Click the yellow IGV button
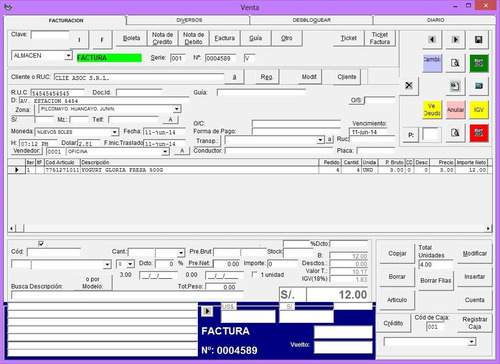 (479, 109)
